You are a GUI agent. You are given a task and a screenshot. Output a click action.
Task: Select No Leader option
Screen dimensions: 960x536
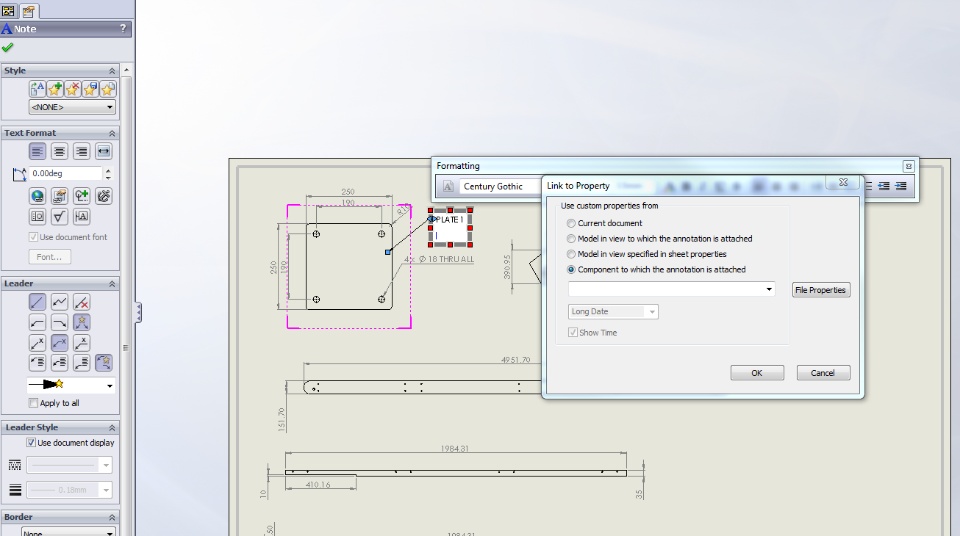click(81, 302)
